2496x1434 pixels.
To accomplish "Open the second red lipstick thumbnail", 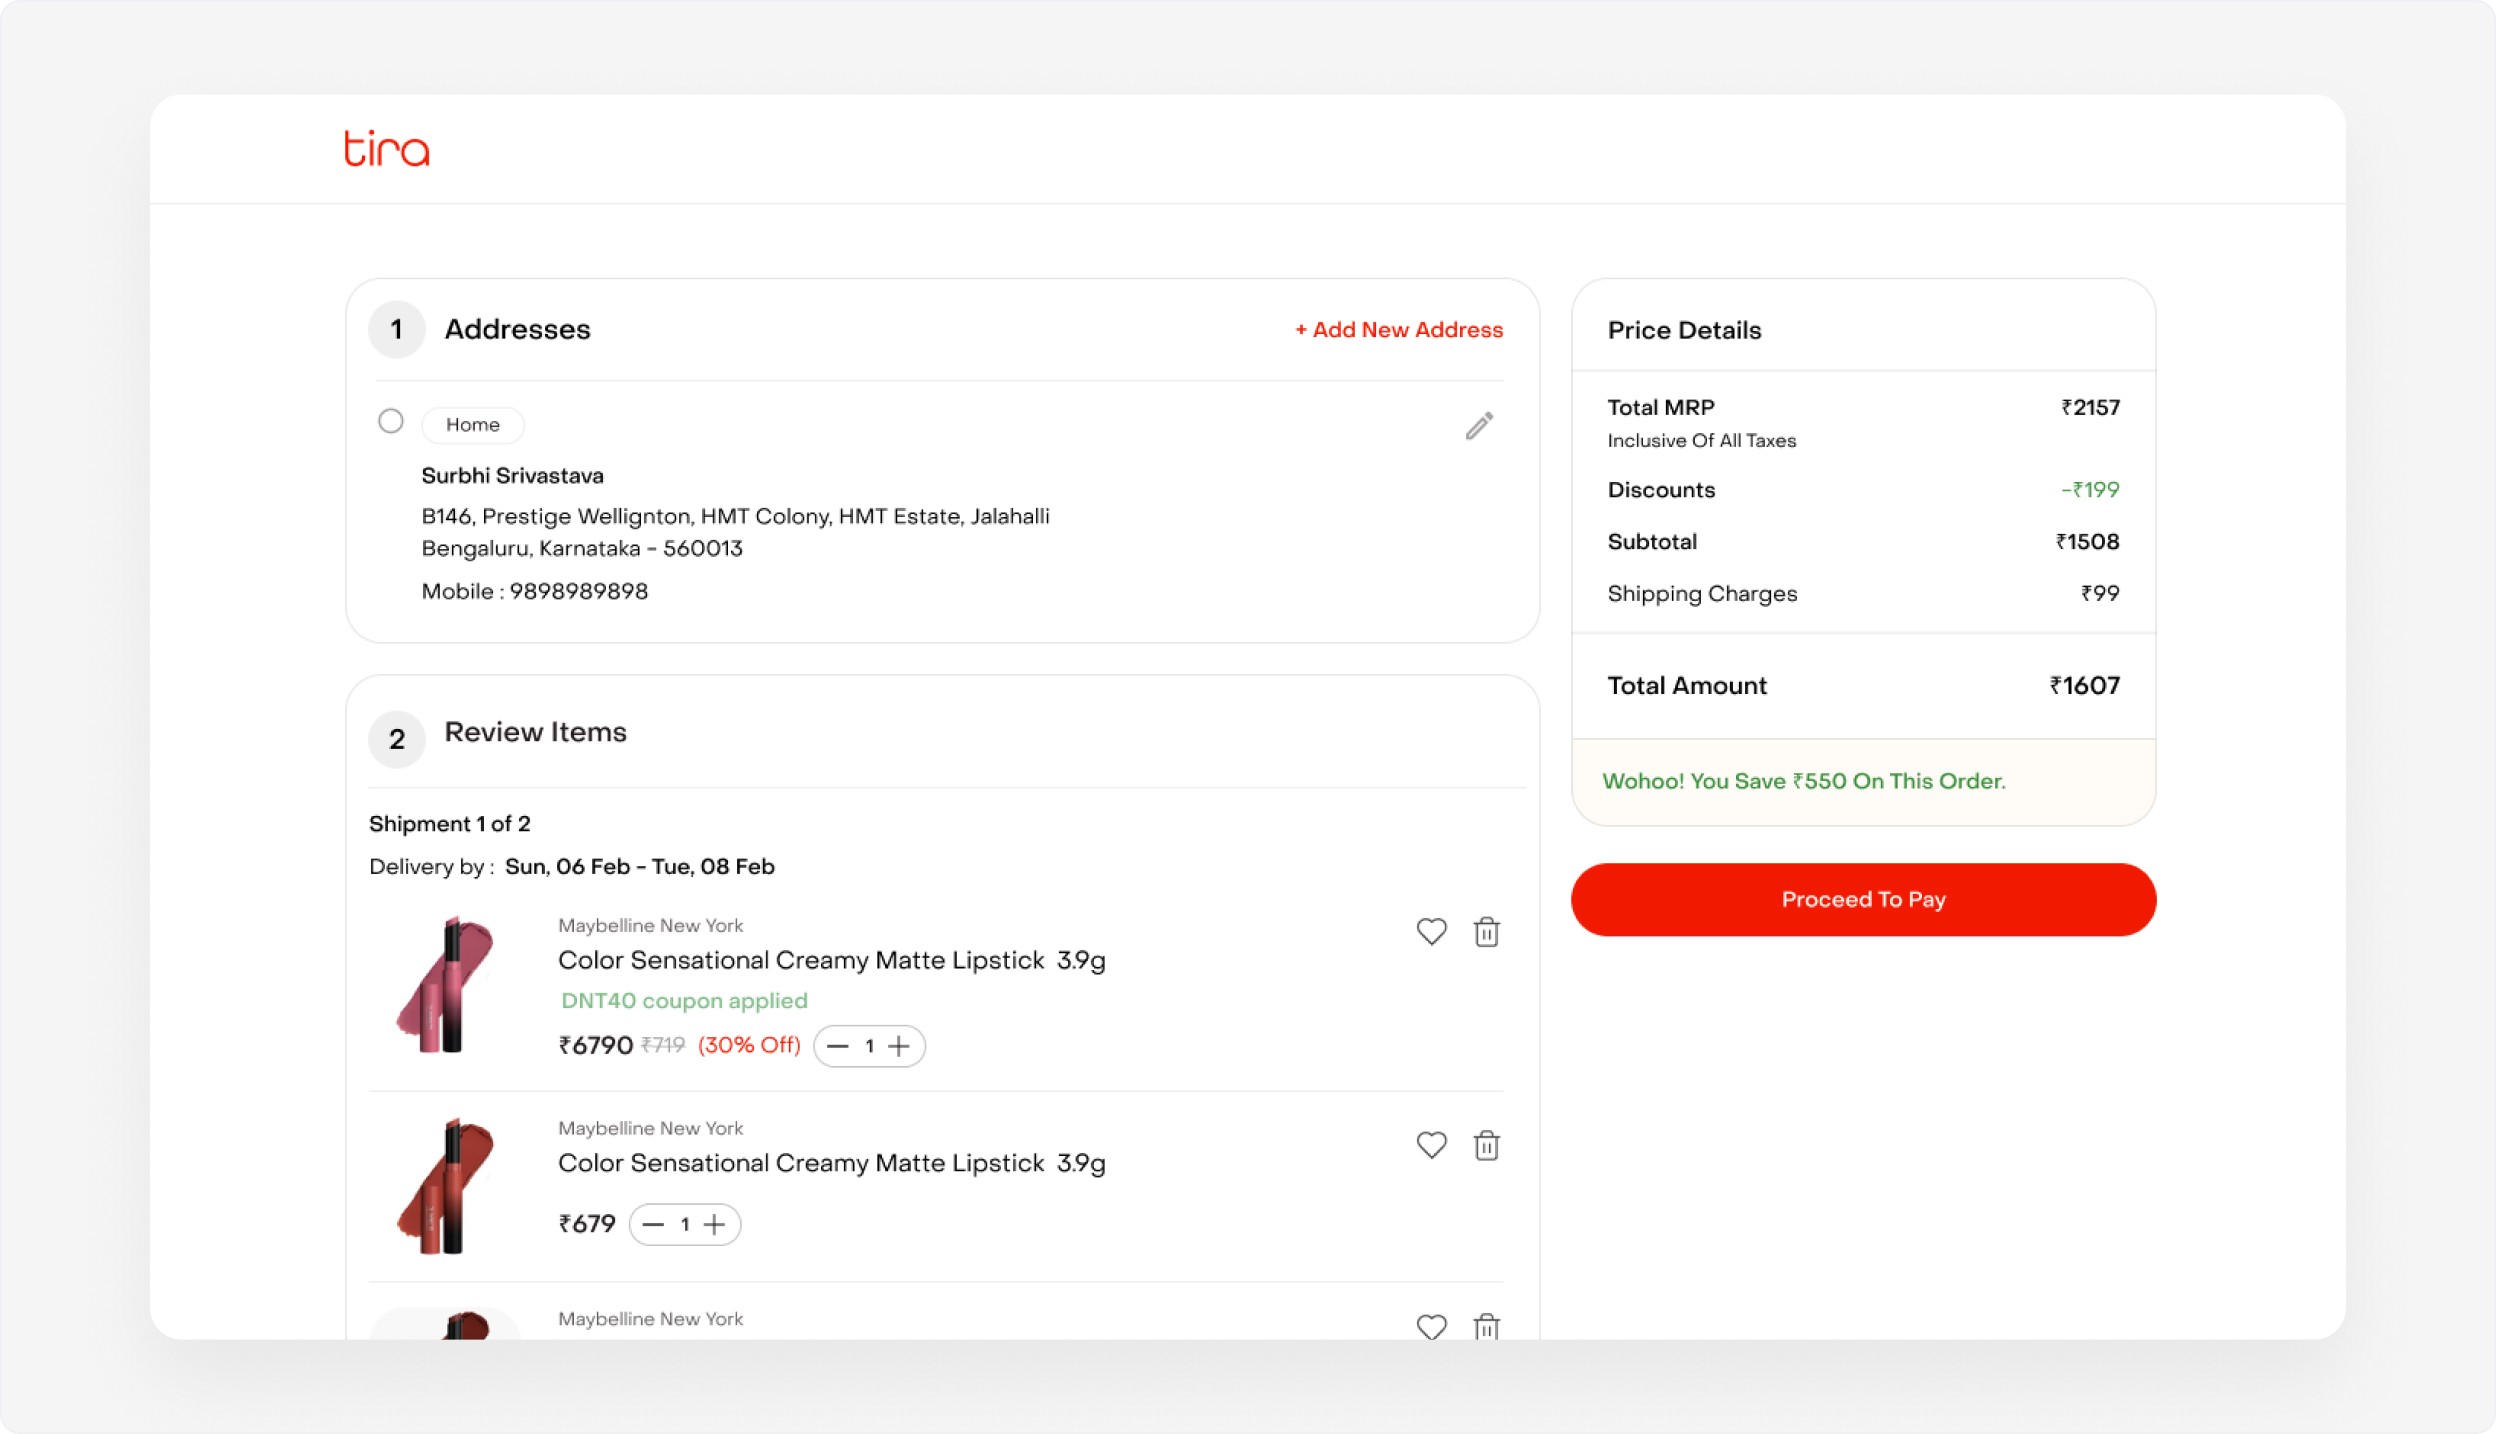I will [x=445, y=1186].
